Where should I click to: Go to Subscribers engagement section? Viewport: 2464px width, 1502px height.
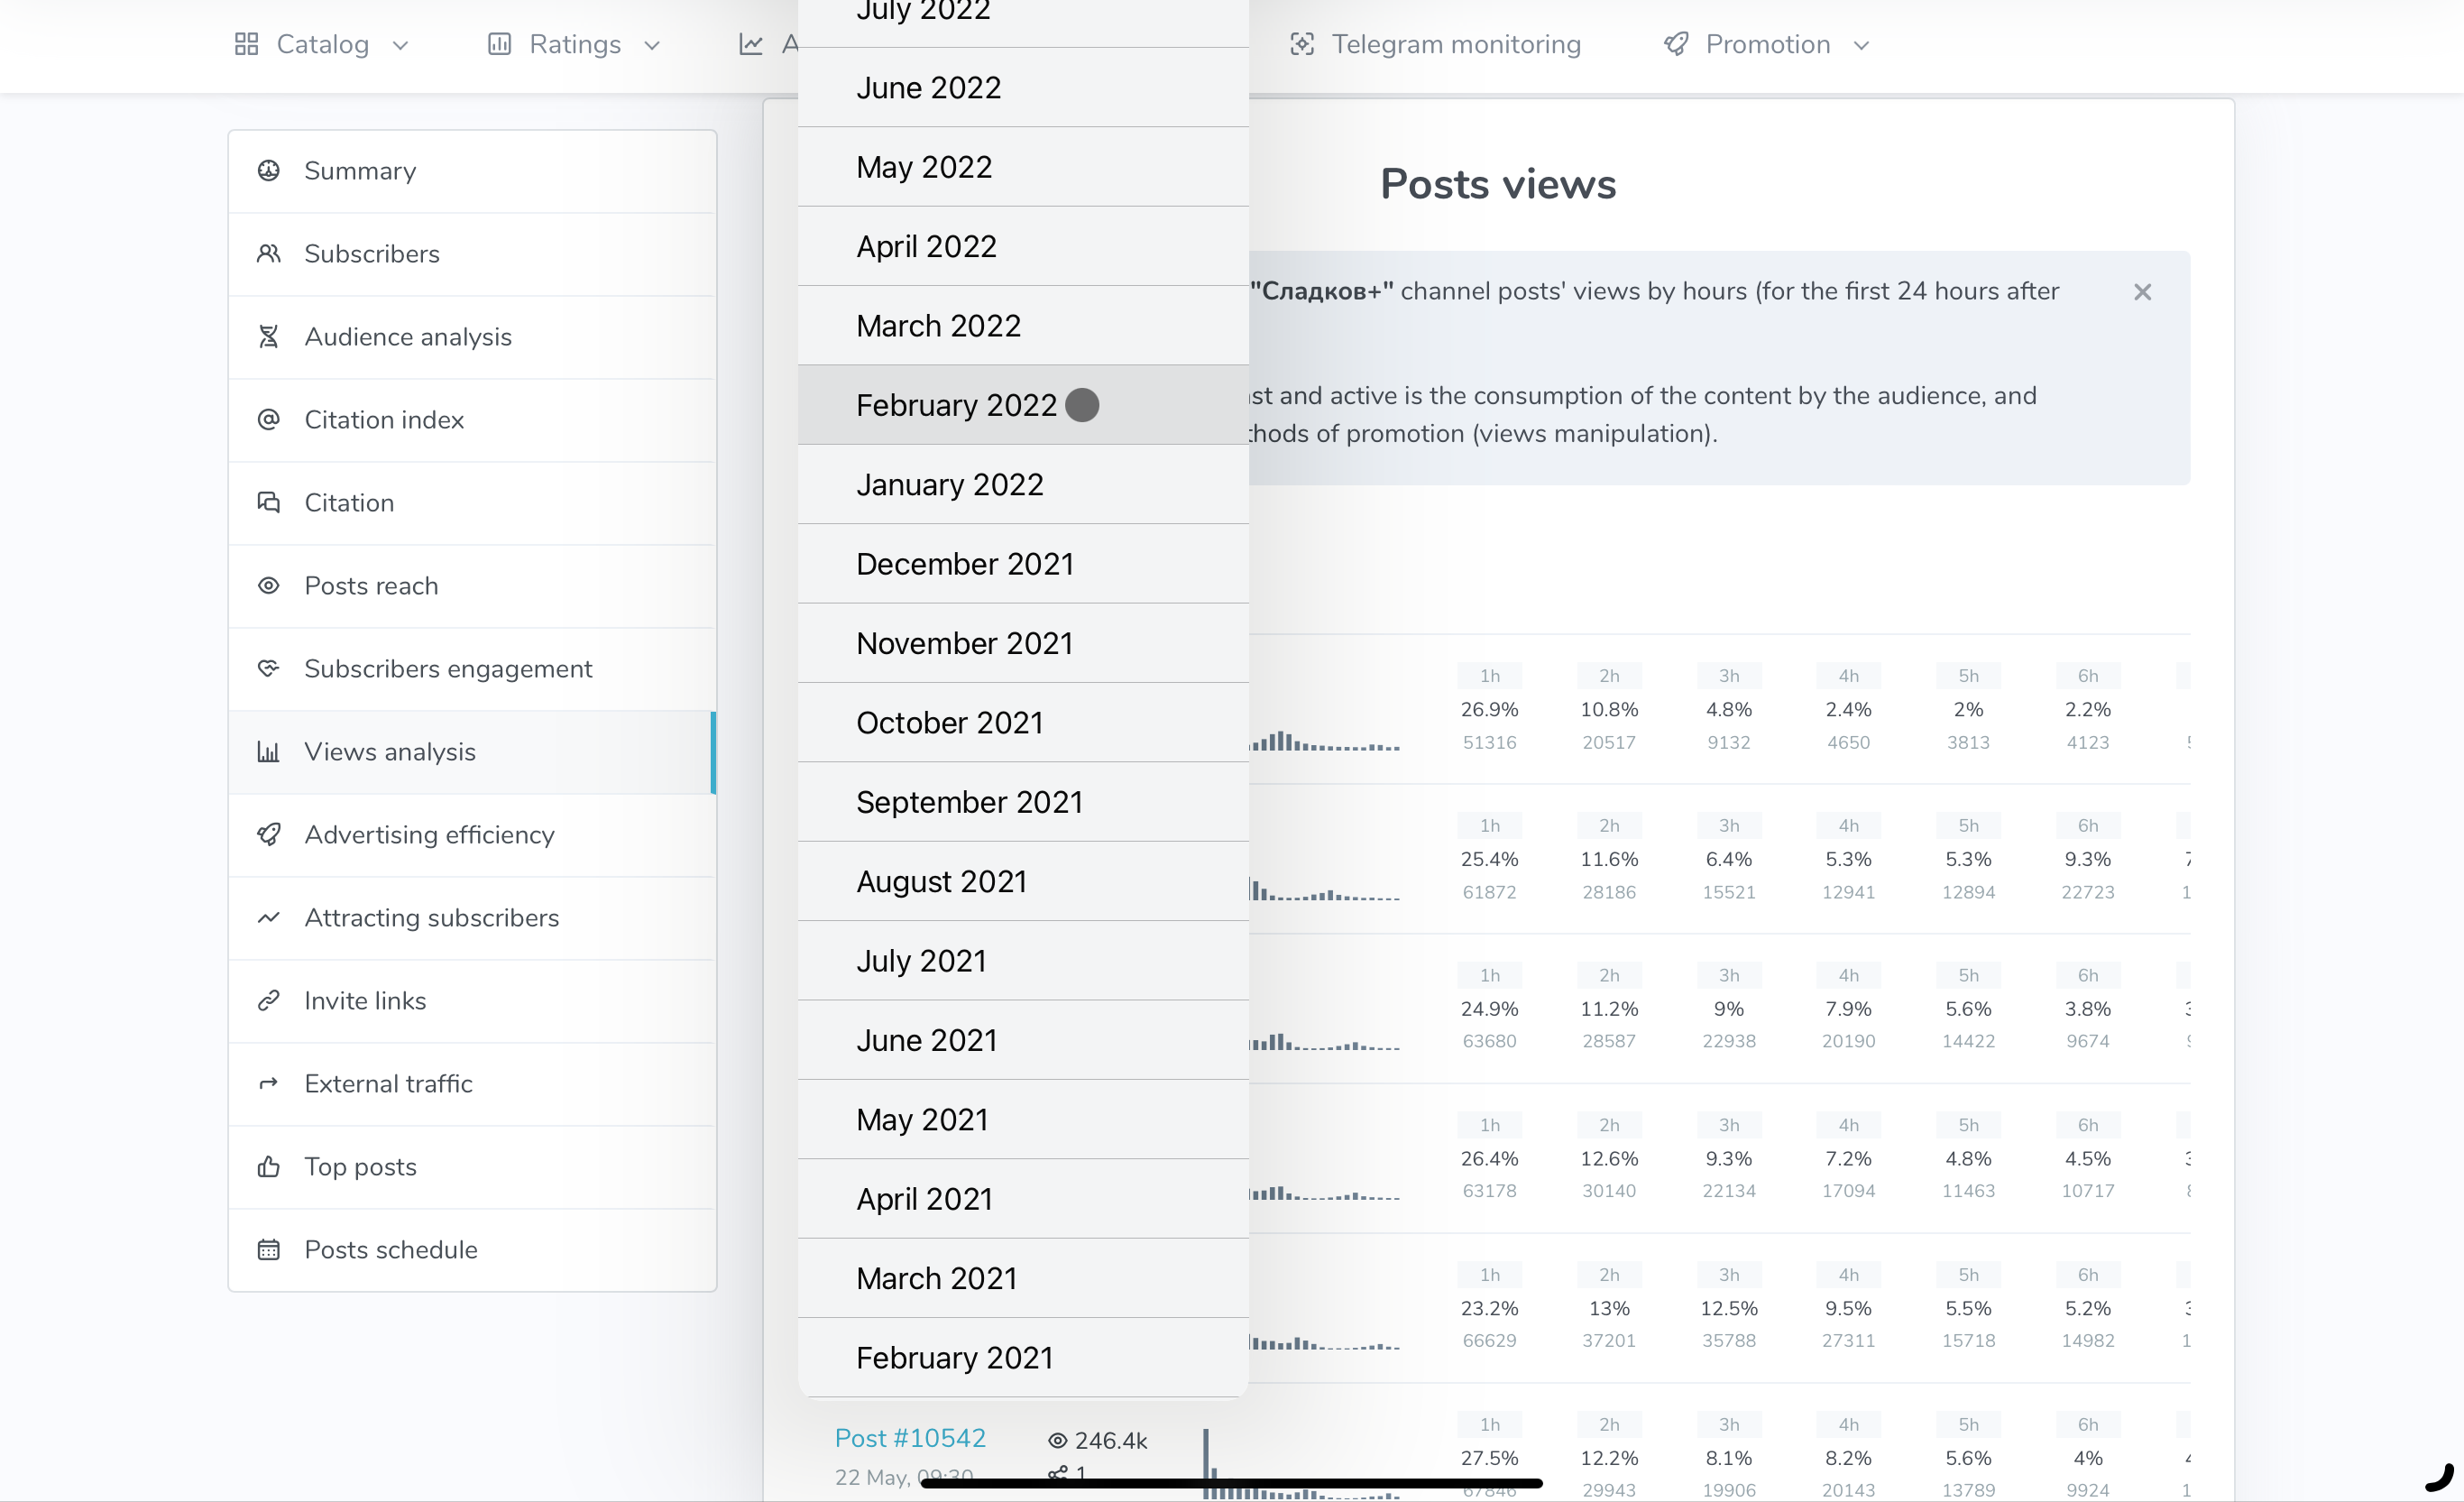(x=448, y=669)
